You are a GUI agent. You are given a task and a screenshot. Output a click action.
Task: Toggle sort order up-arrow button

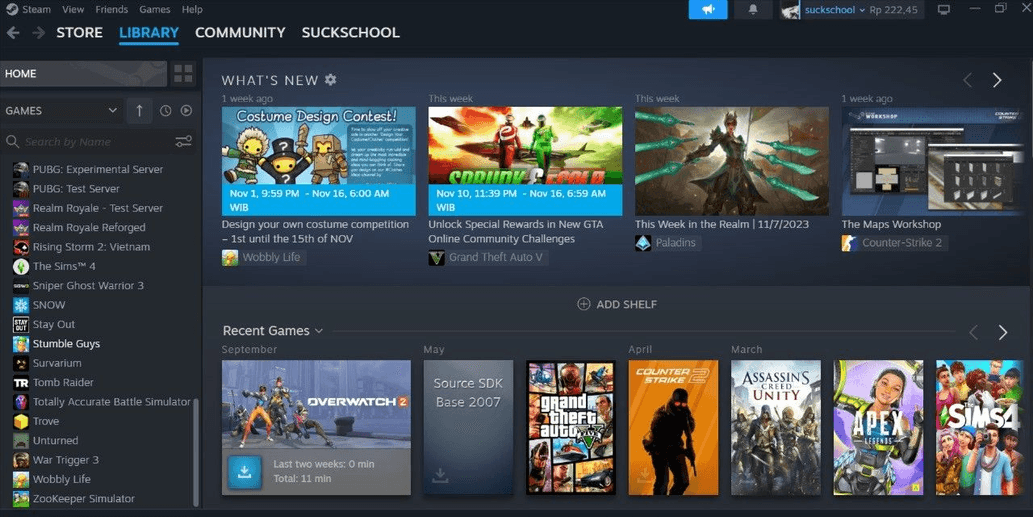139,111
